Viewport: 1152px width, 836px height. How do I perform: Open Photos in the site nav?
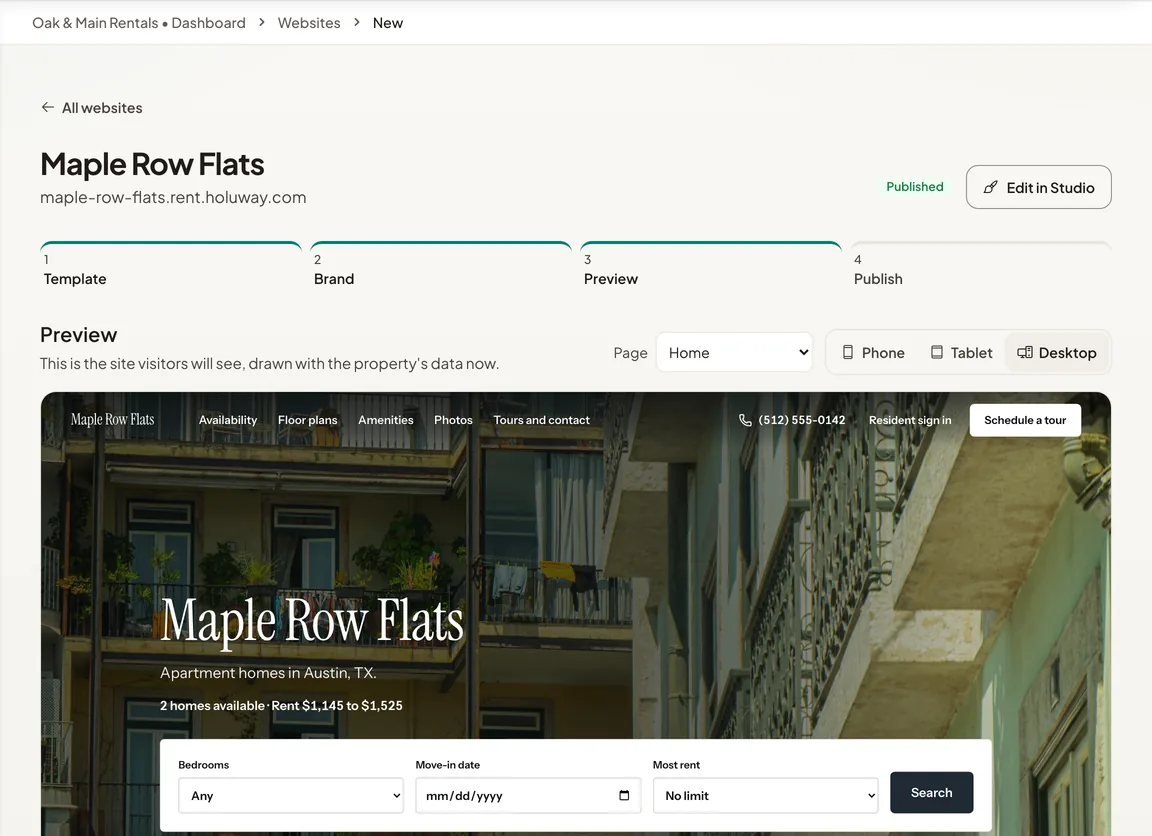[453, 420]
